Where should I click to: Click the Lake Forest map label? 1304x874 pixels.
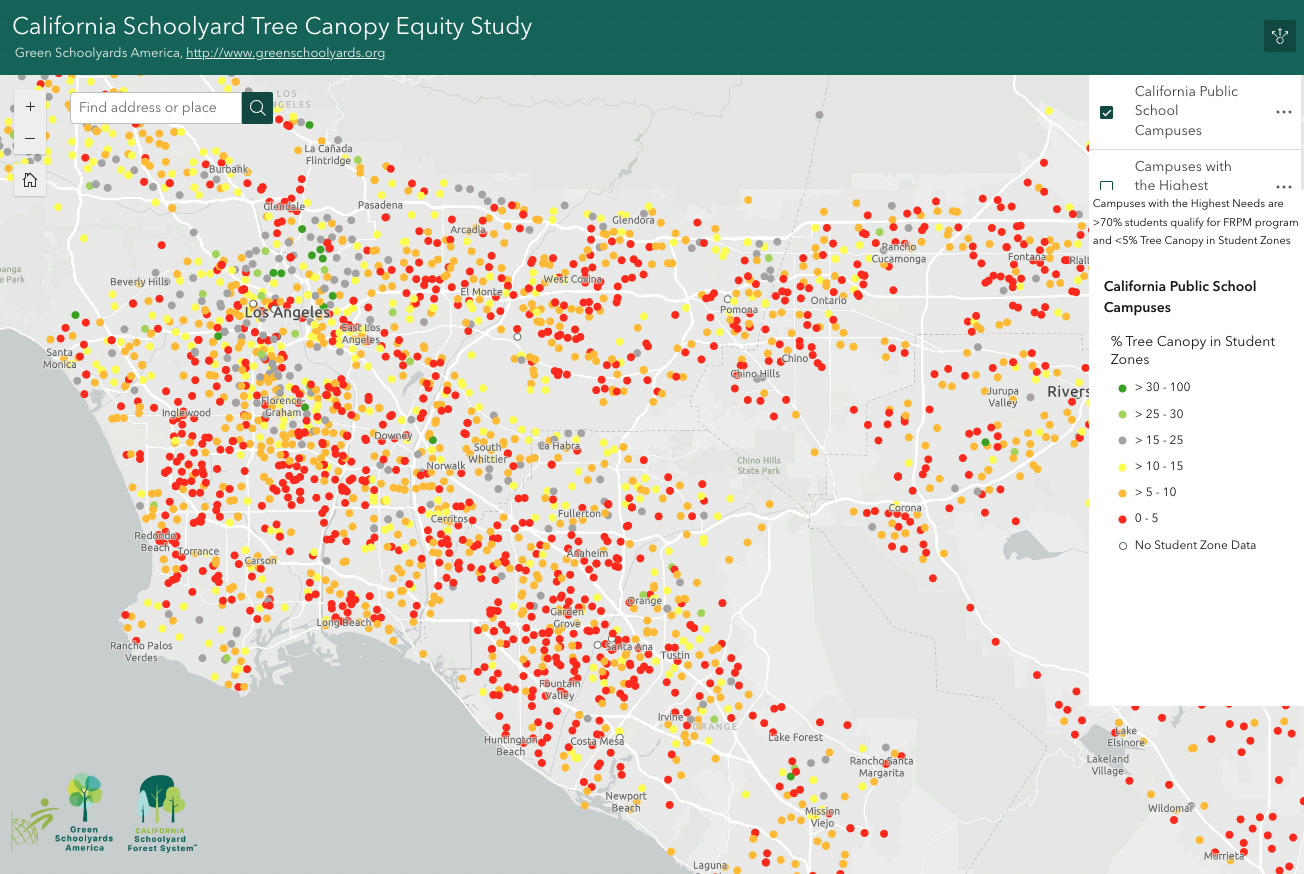click(795, 737)
